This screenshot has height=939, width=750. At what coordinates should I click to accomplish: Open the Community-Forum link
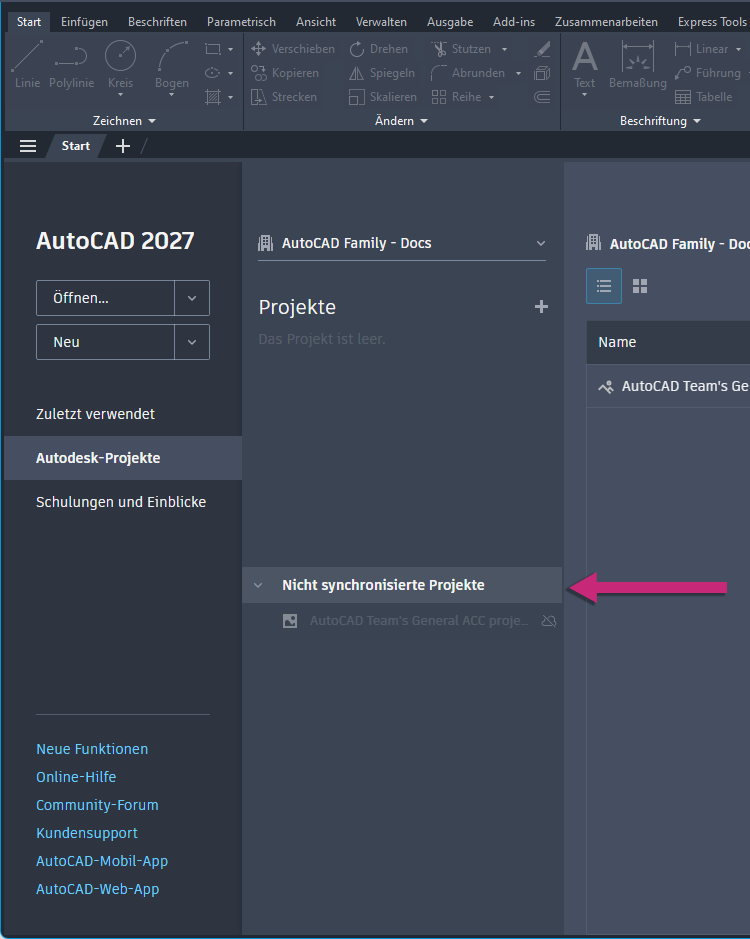[98, 805]
